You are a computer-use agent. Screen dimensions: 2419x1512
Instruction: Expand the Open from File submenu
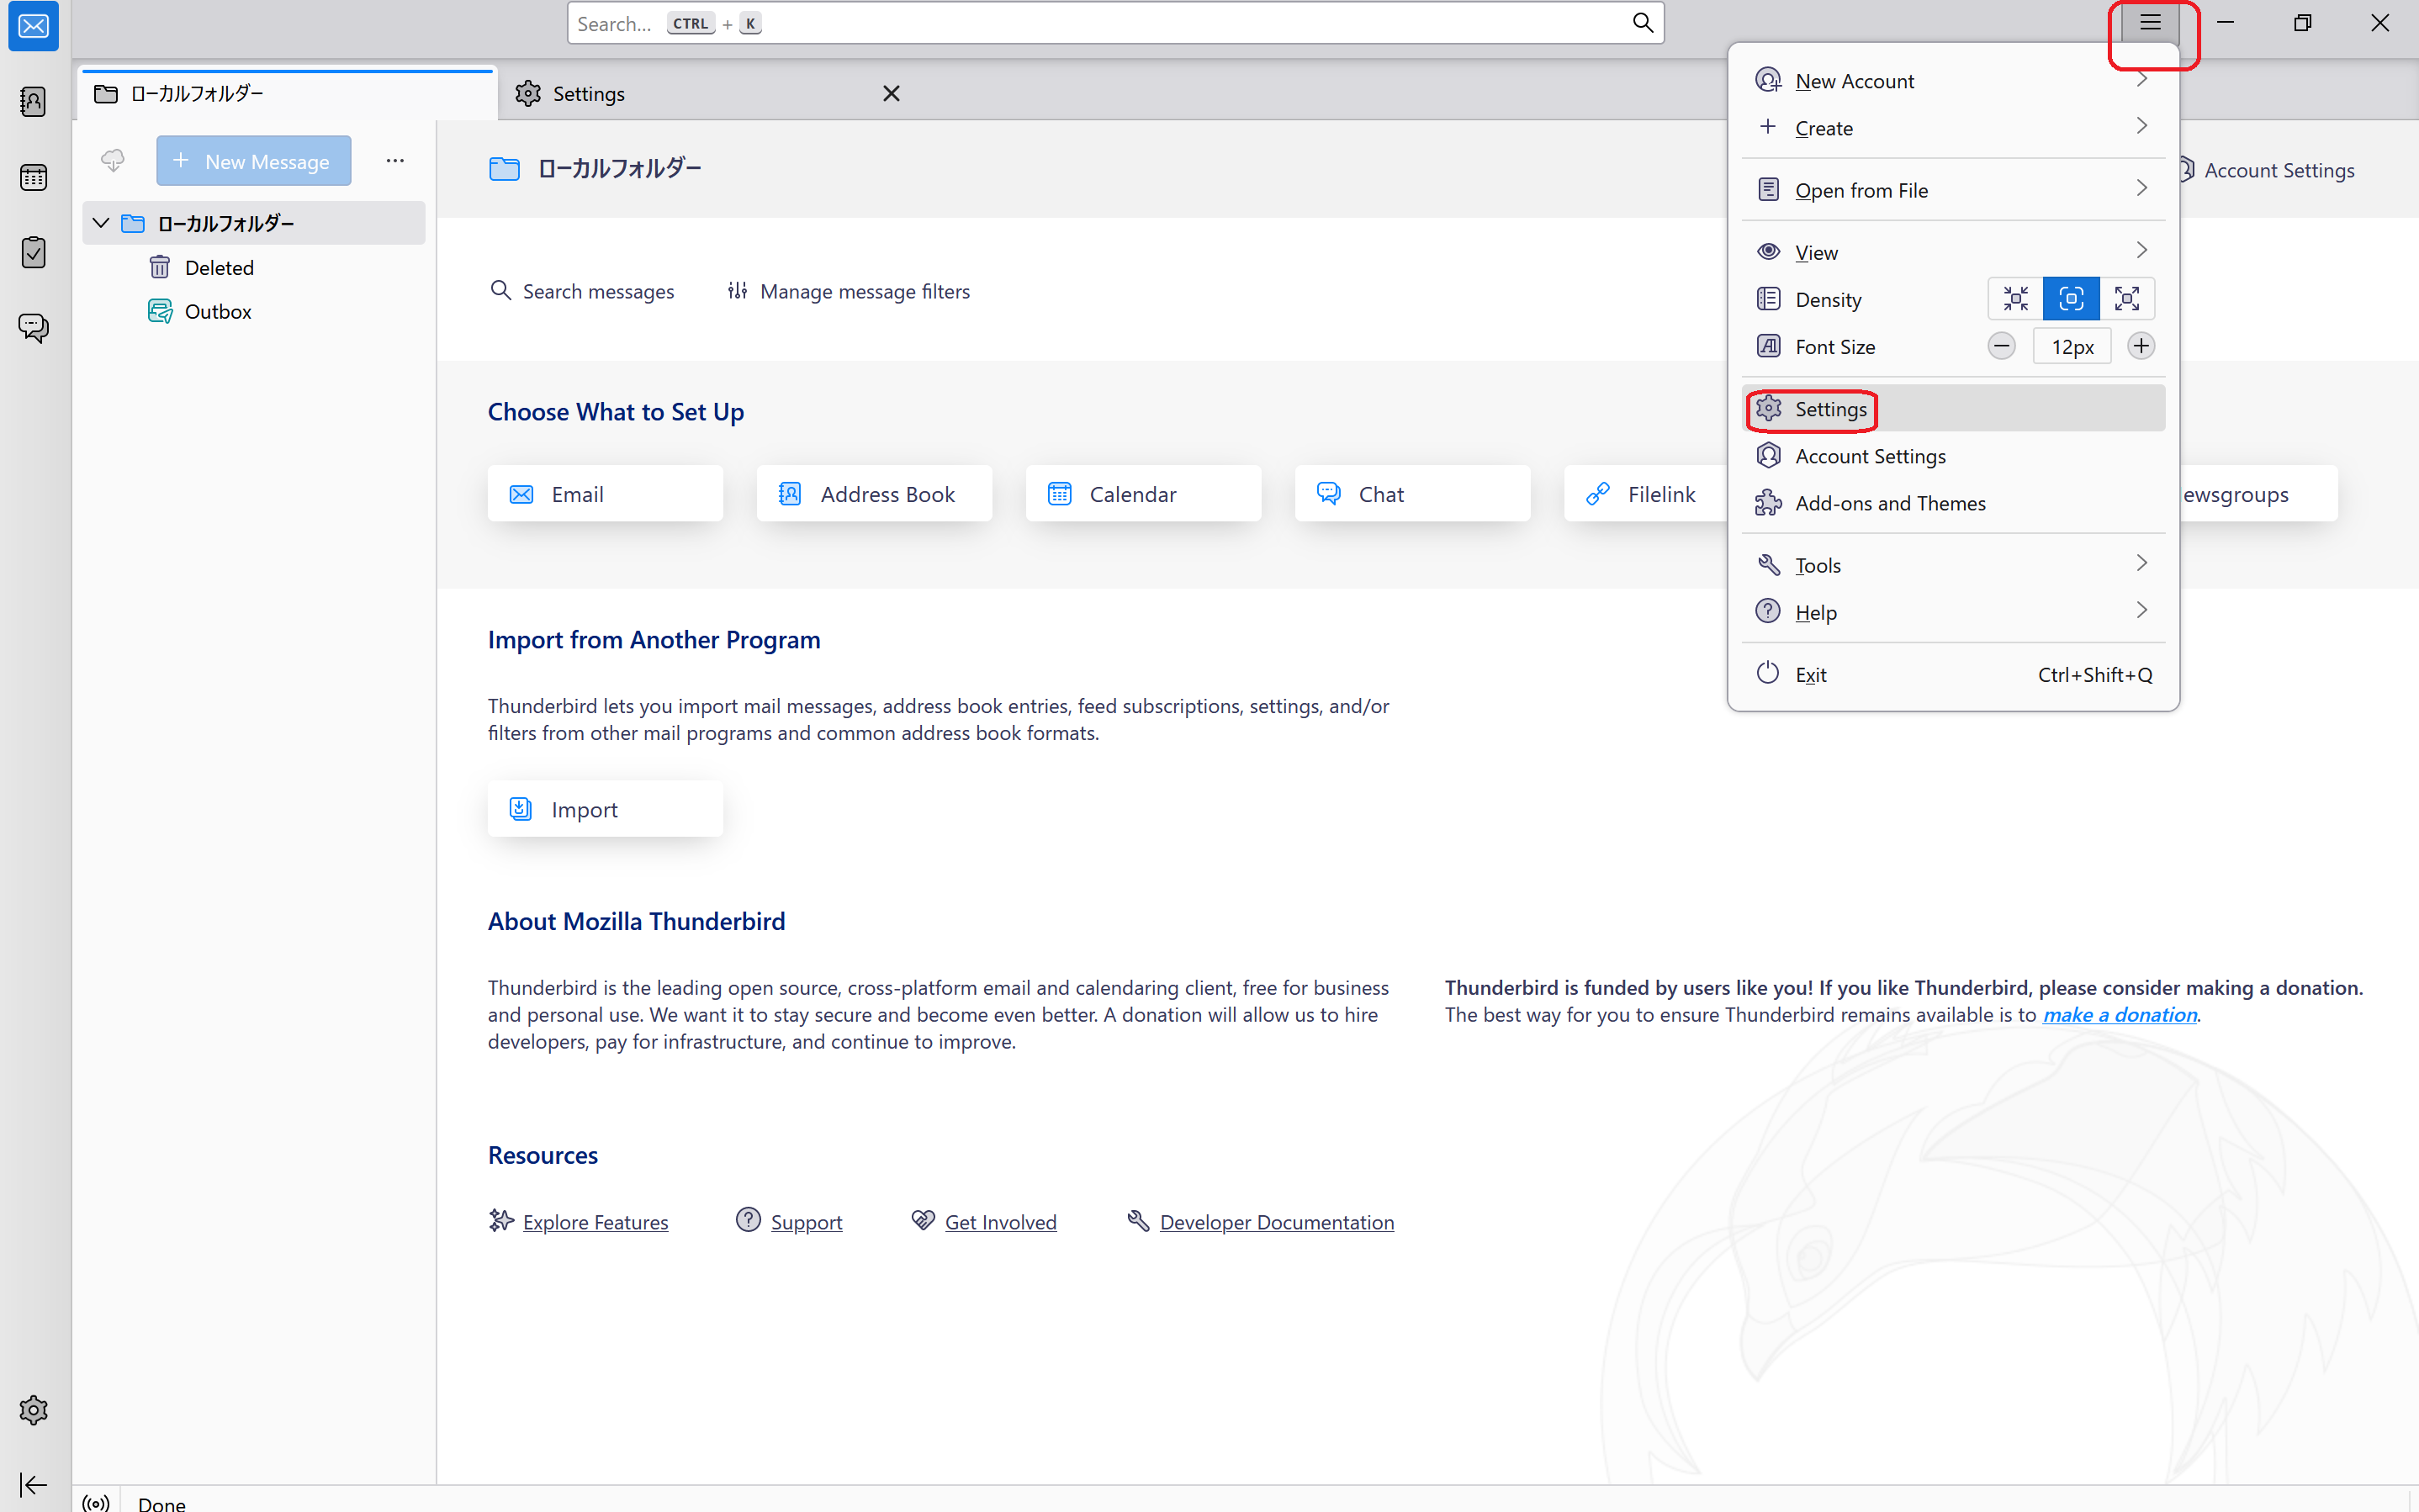(1953, 190)
